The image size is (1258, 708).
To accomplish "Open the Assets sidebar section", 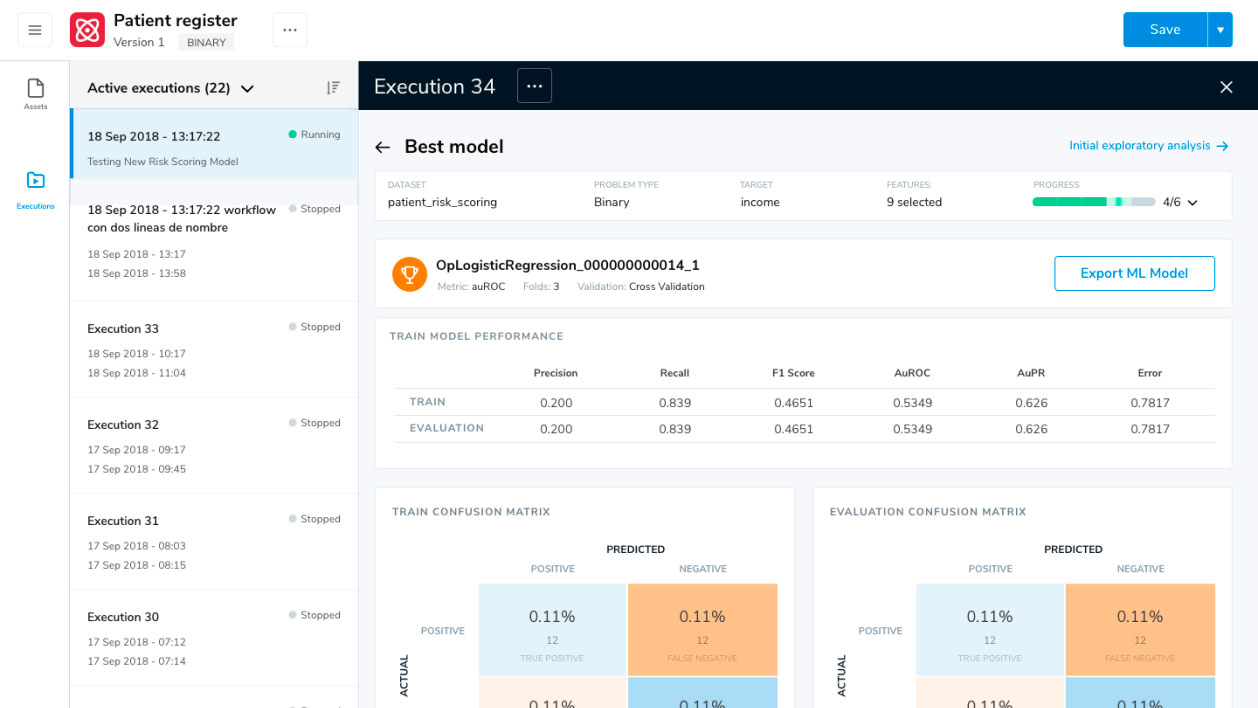I will (36, 94).
